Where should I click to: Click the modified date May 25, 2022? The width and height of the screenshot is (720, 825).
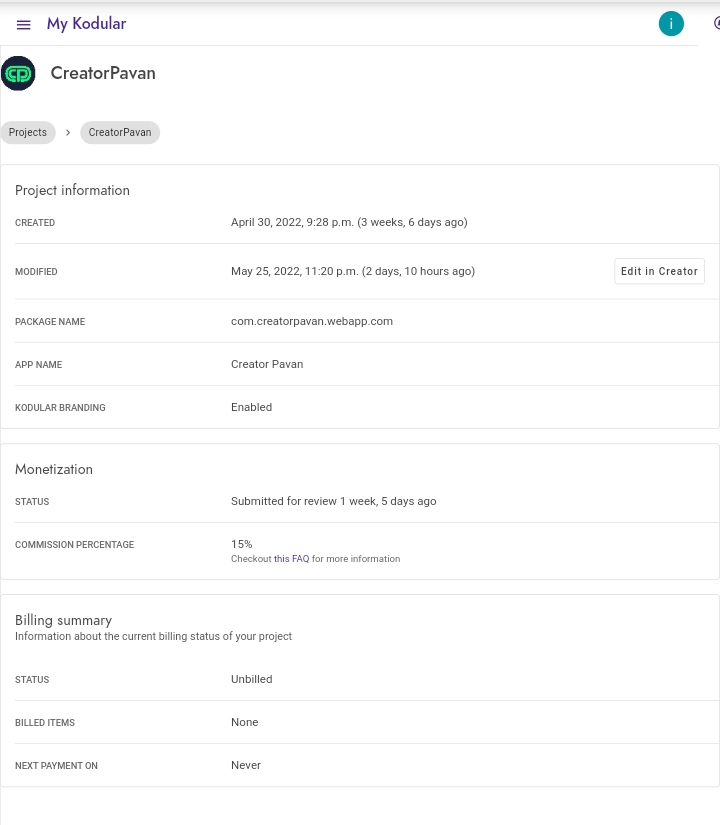tap(352, 271)
